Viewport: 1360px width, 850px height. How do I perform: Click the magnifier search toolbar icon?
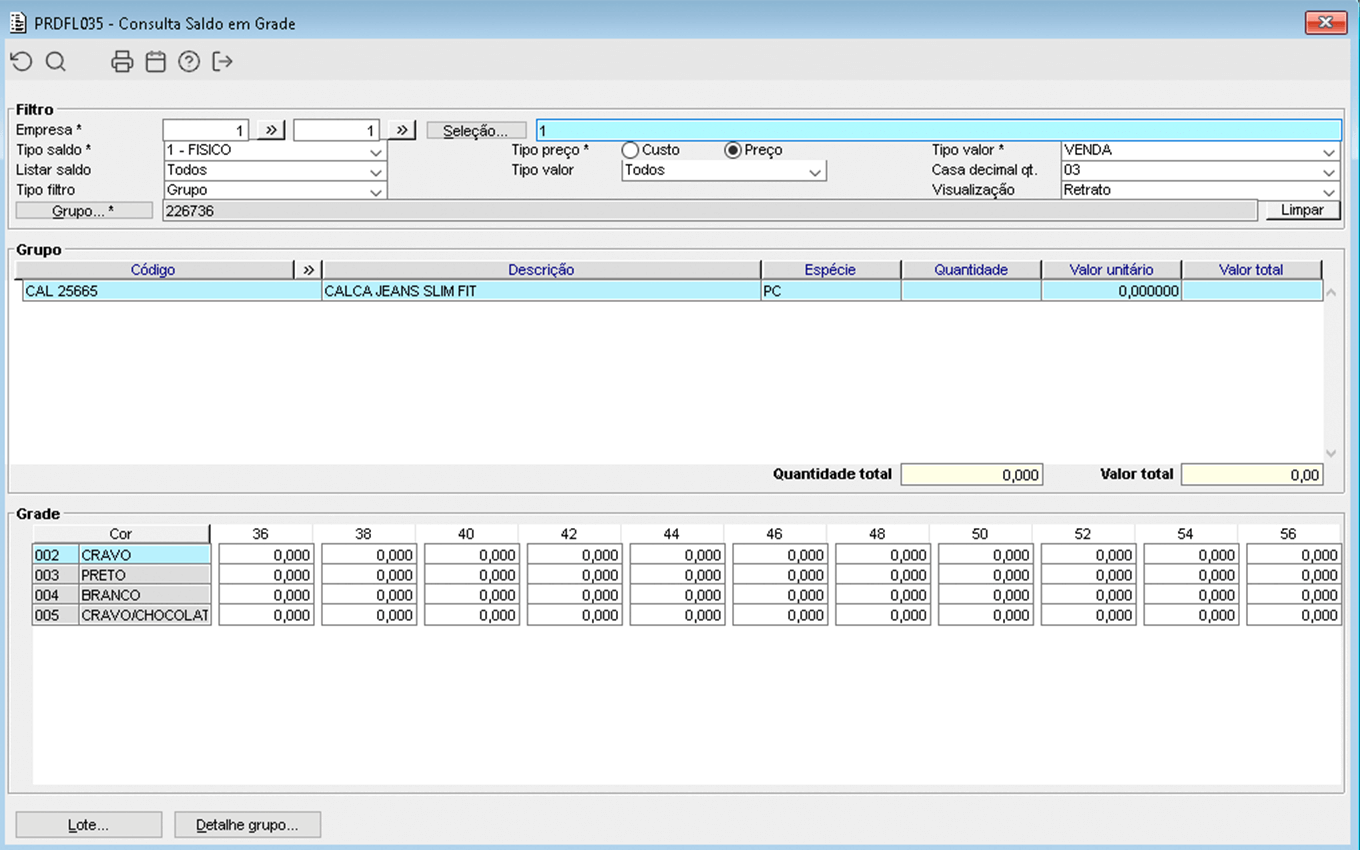[x=56, y=62]
